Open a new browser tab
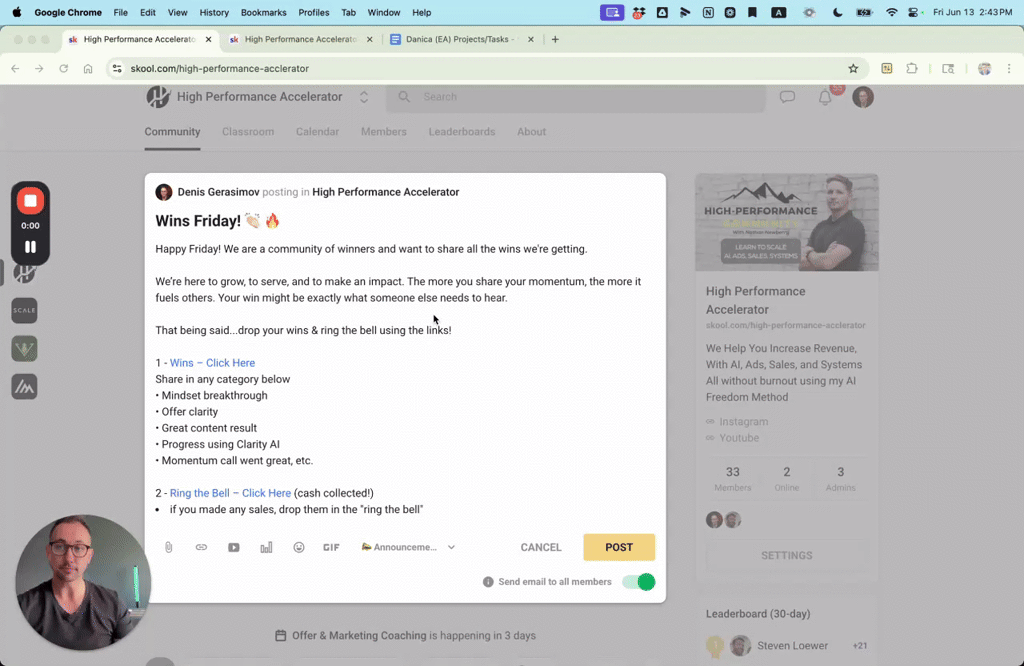 pyautogui.click(x=555, y=39)
